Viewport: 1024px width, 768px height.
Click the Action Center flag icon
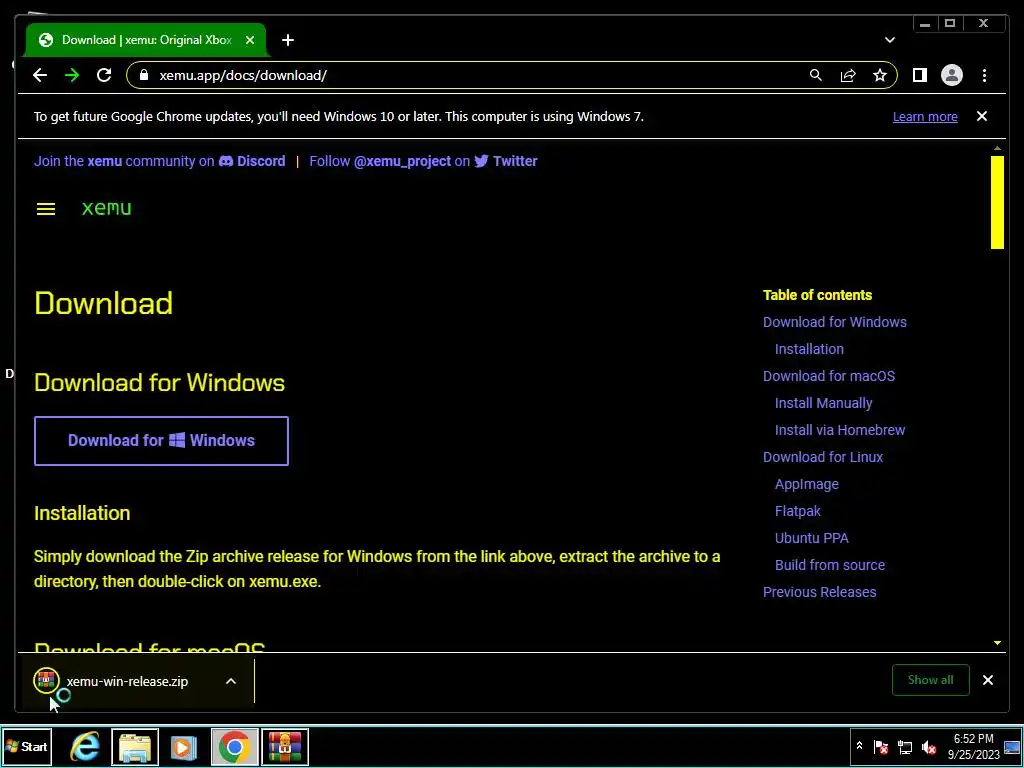pyautogui.click(x=881, y=746)
